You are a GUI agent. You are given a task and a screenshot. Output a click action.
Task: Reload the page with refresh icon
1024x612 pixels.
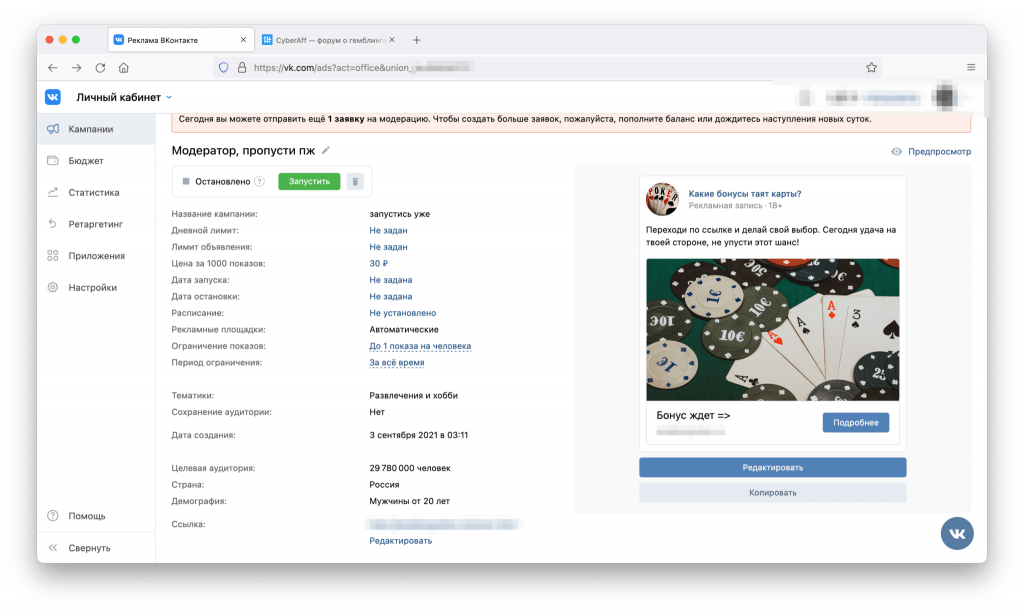coord(100,67)
